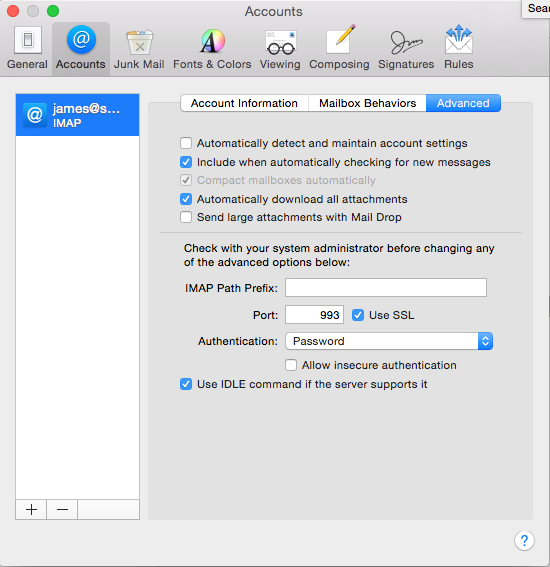
Task: Toggle the Use SSL checkbox
Action: point(358,315)
